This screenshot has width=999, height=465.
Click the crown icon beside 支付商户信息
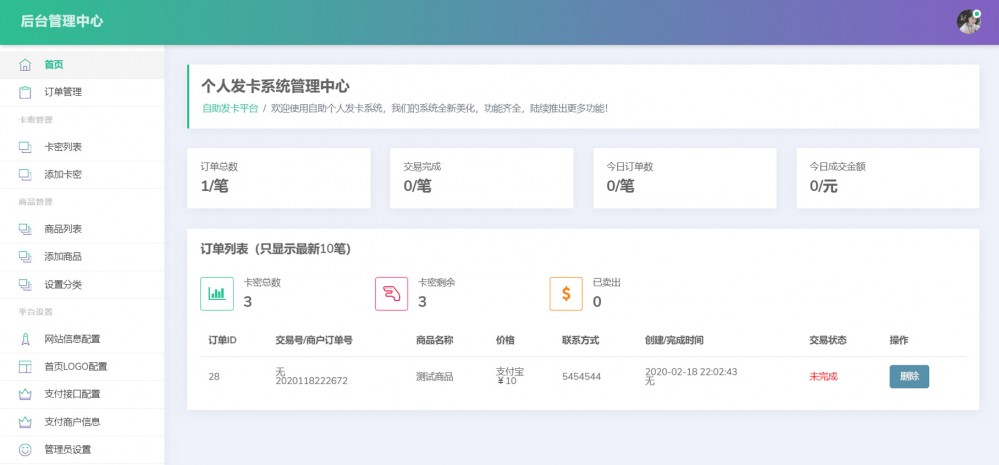pyautogui.click(x=25, y=422)
